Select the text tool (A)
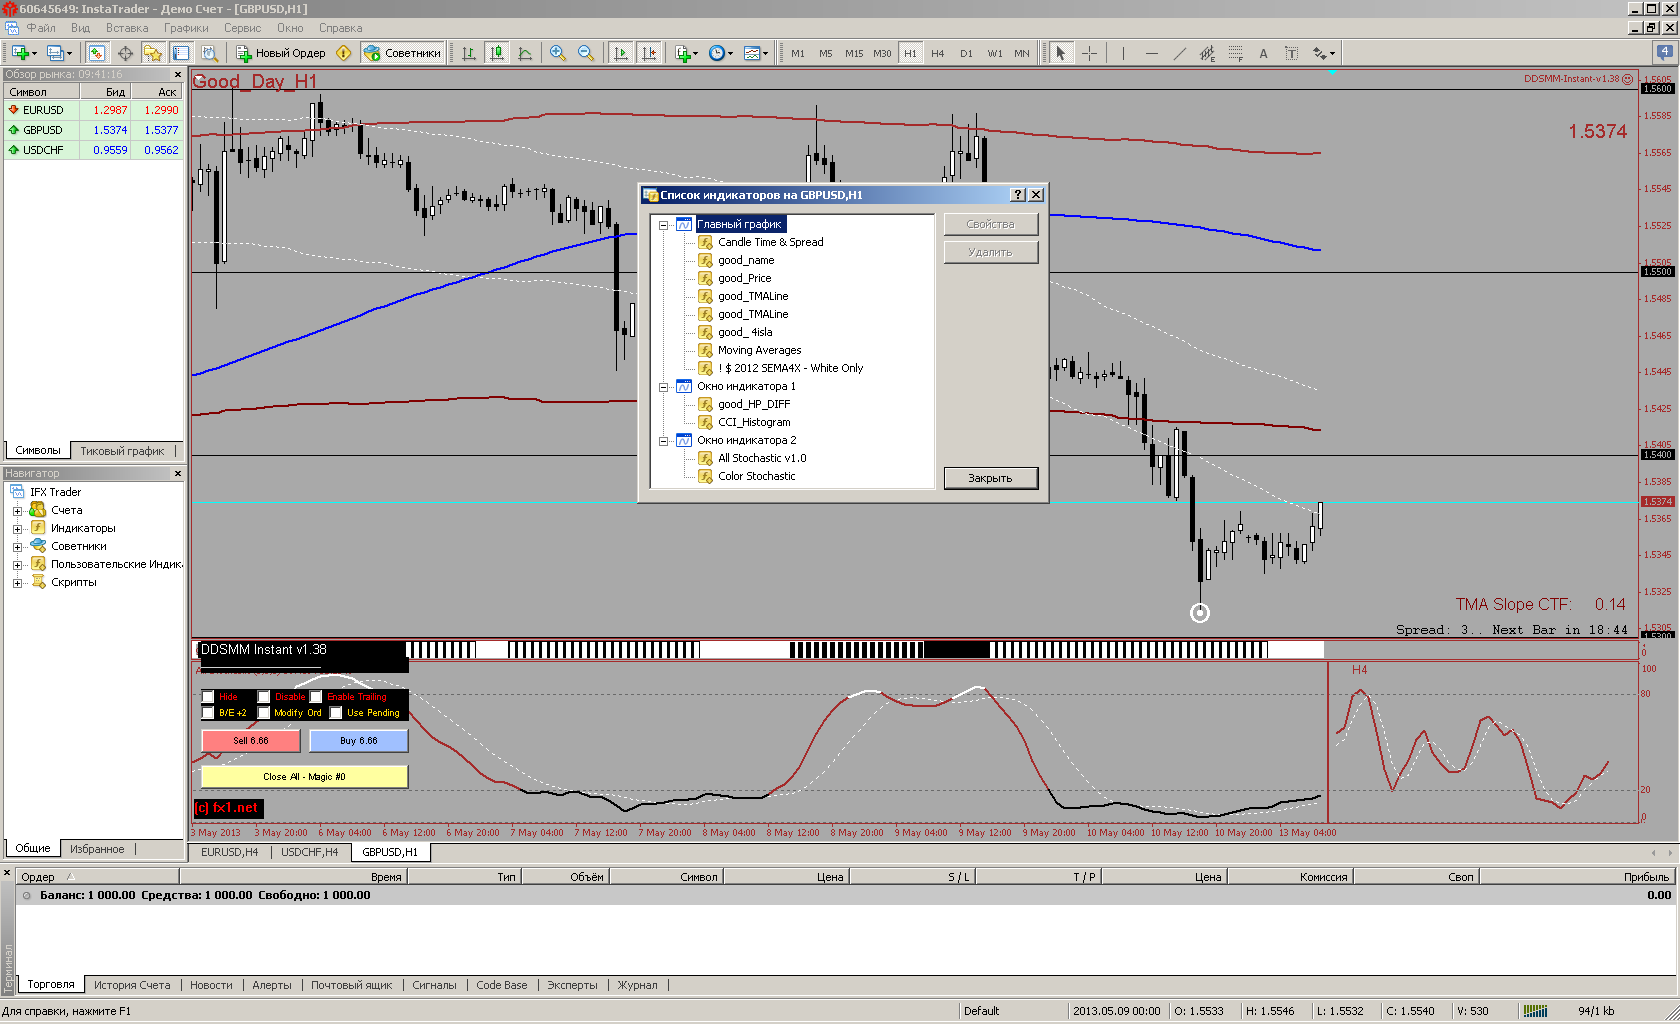Image resolution: width=1680 pixels, height=1024 pixels. (1263, 53)
